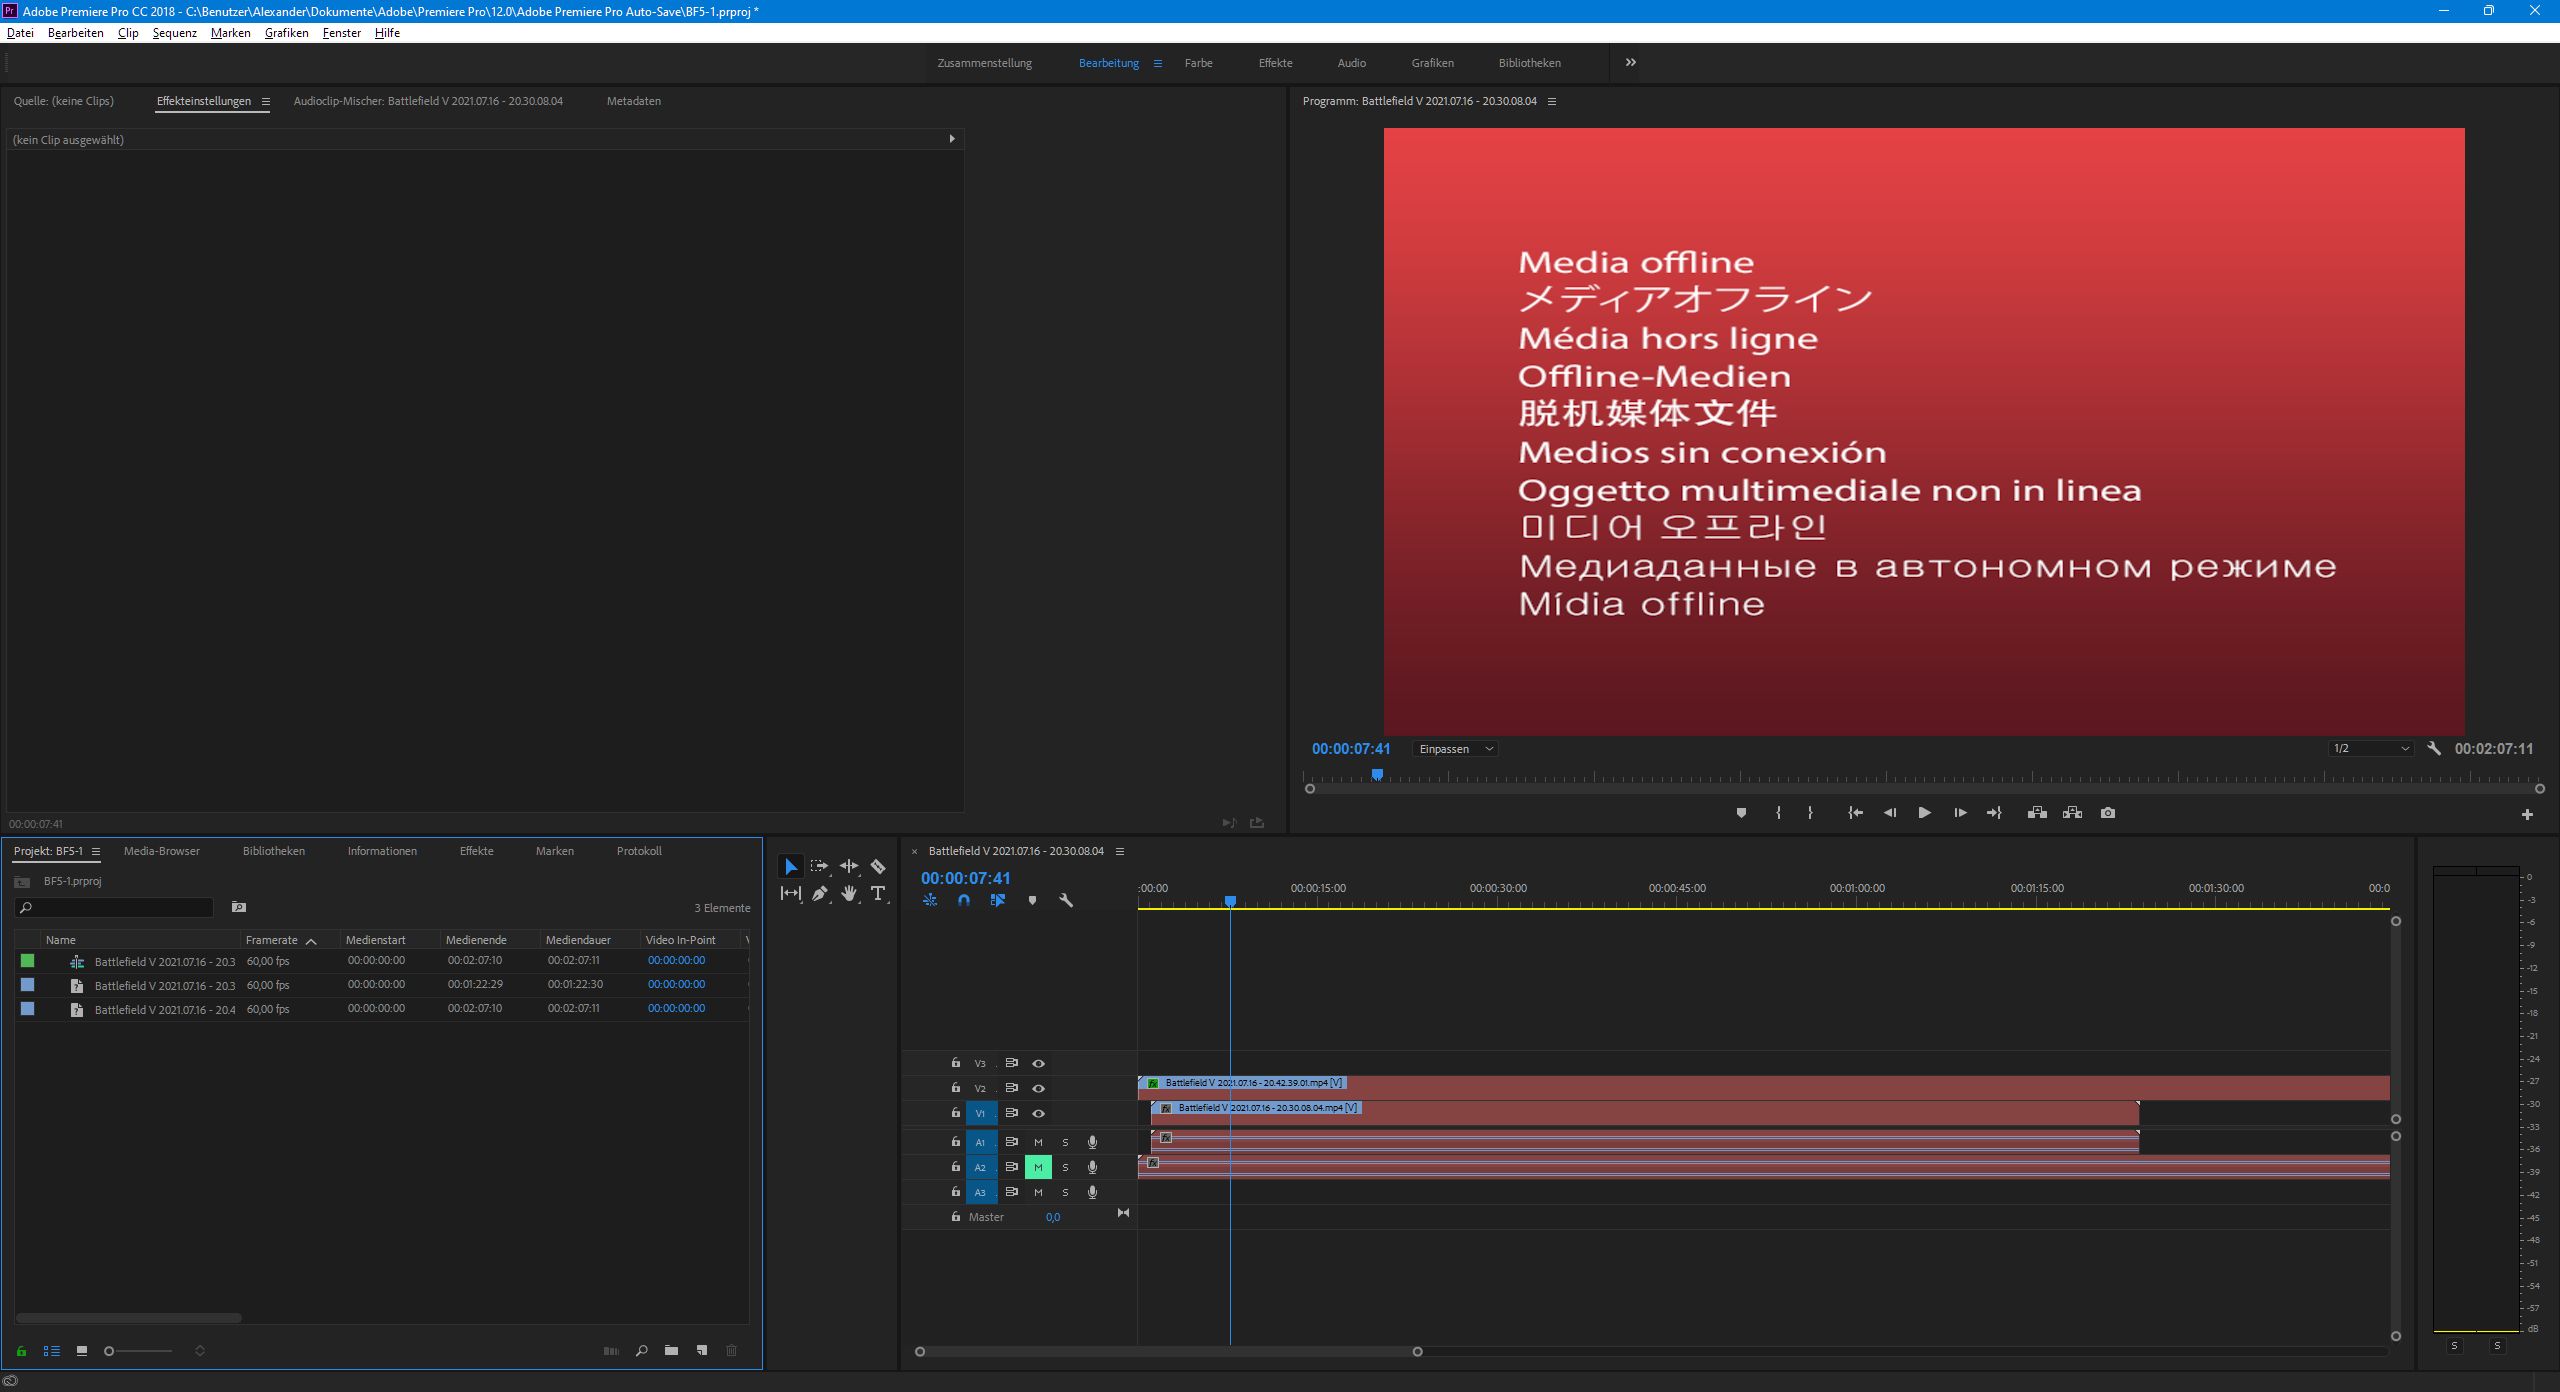Solo audio track A1
Image resolution: width=2560 pixels, height=1392 pixels.
tap(1064, 1141)
